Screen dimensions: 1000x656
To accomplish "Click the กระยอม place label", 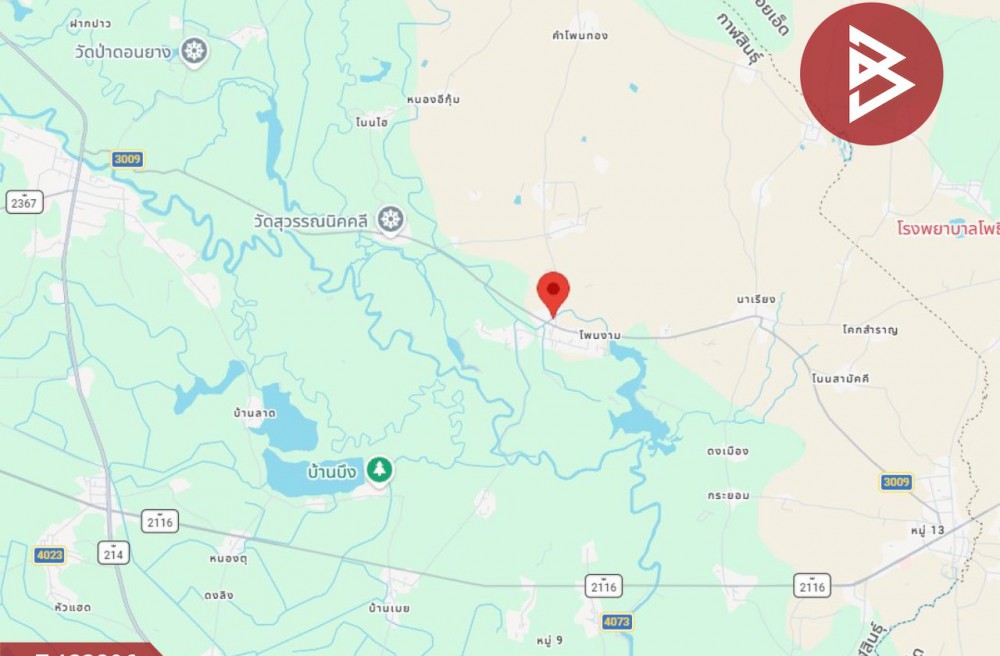I will [728, 495].
